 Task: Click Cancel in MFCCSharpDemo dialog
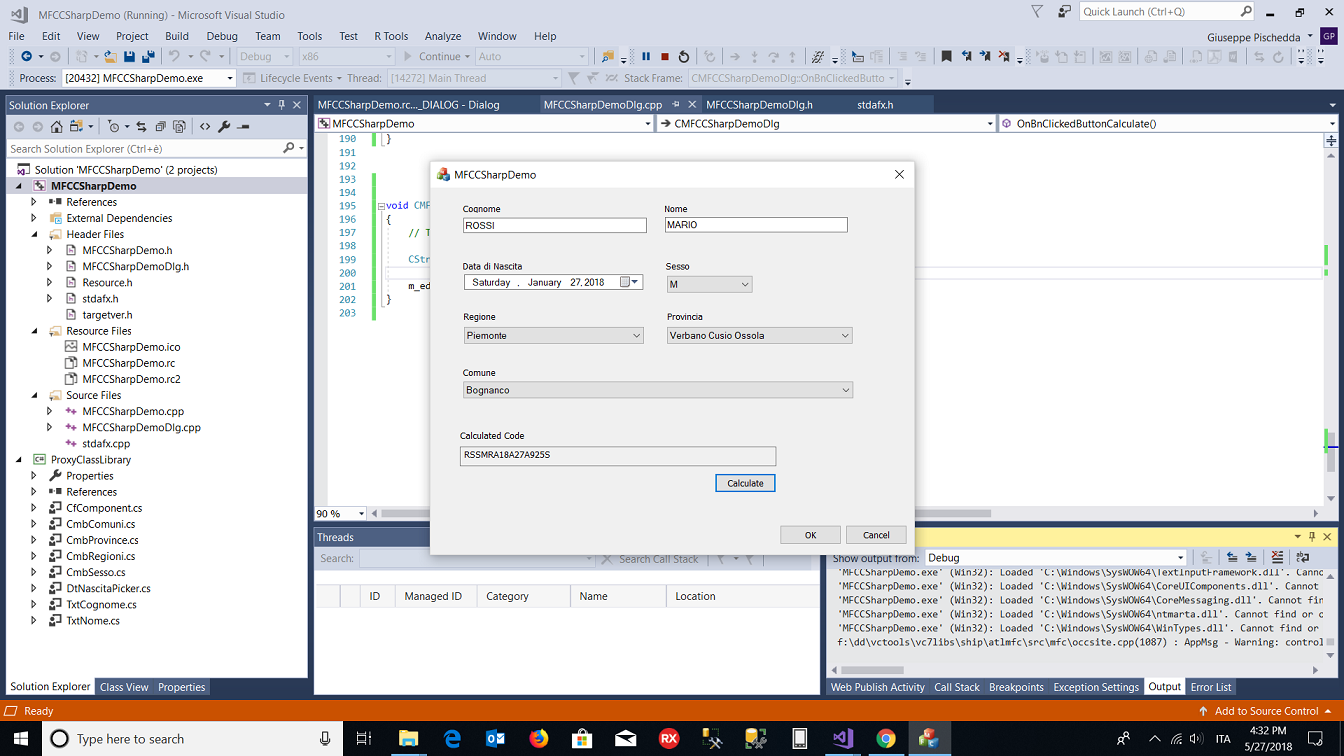[876, 535]
